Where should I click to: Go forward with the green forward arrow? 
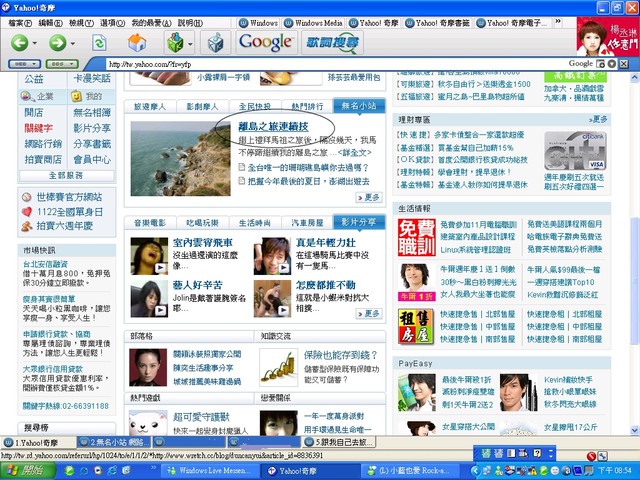tap(58, 42)
